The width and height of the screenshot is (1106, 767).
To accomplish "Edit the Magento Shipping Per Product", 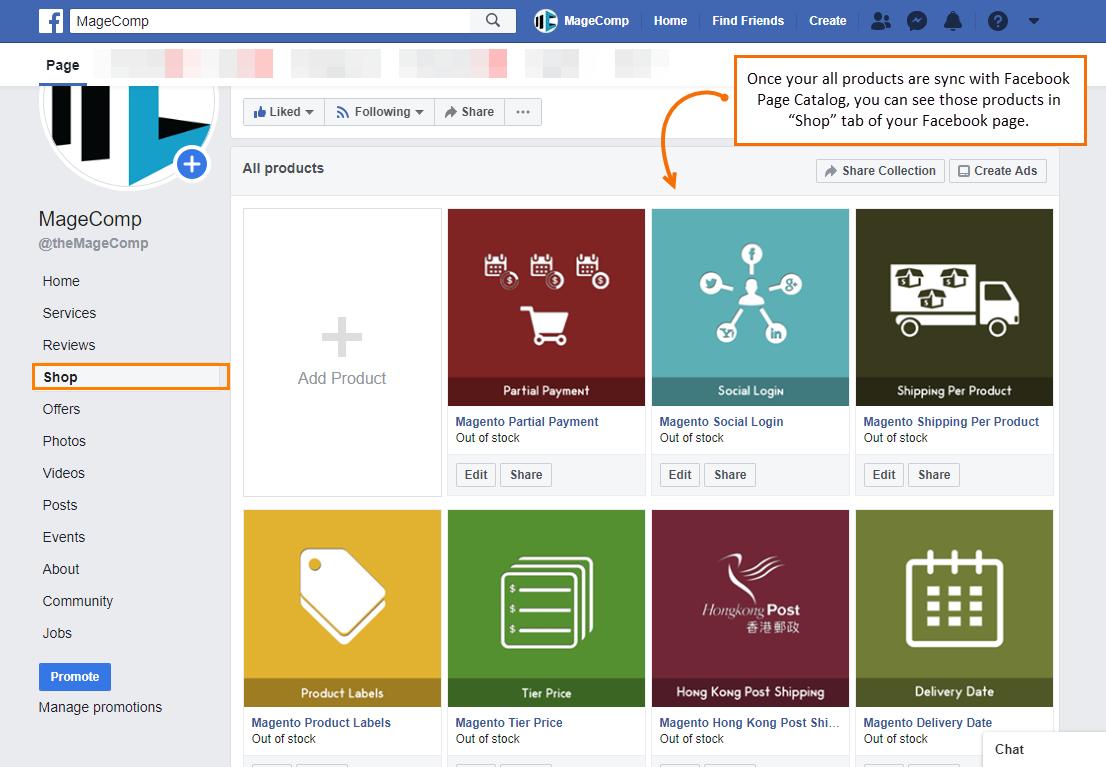I will pos(883,475).
